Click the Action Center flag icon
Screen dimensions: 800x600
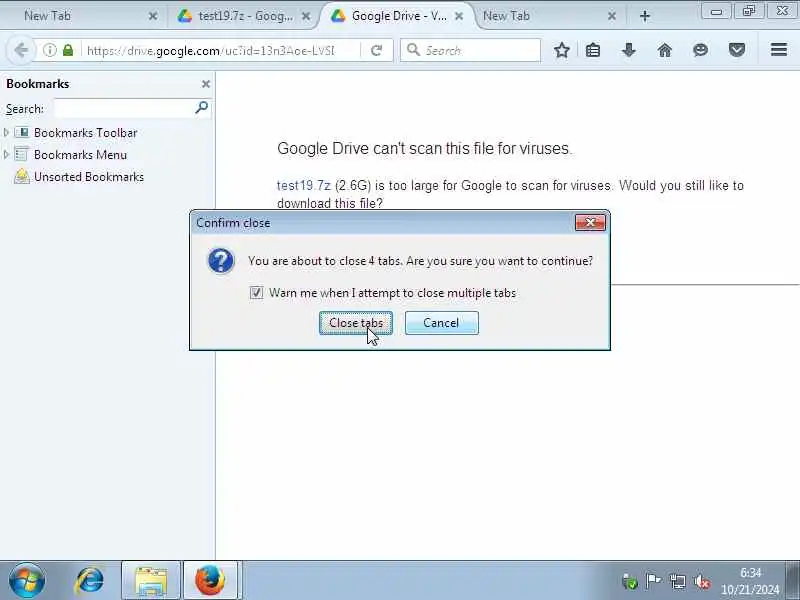click(653, 581)
